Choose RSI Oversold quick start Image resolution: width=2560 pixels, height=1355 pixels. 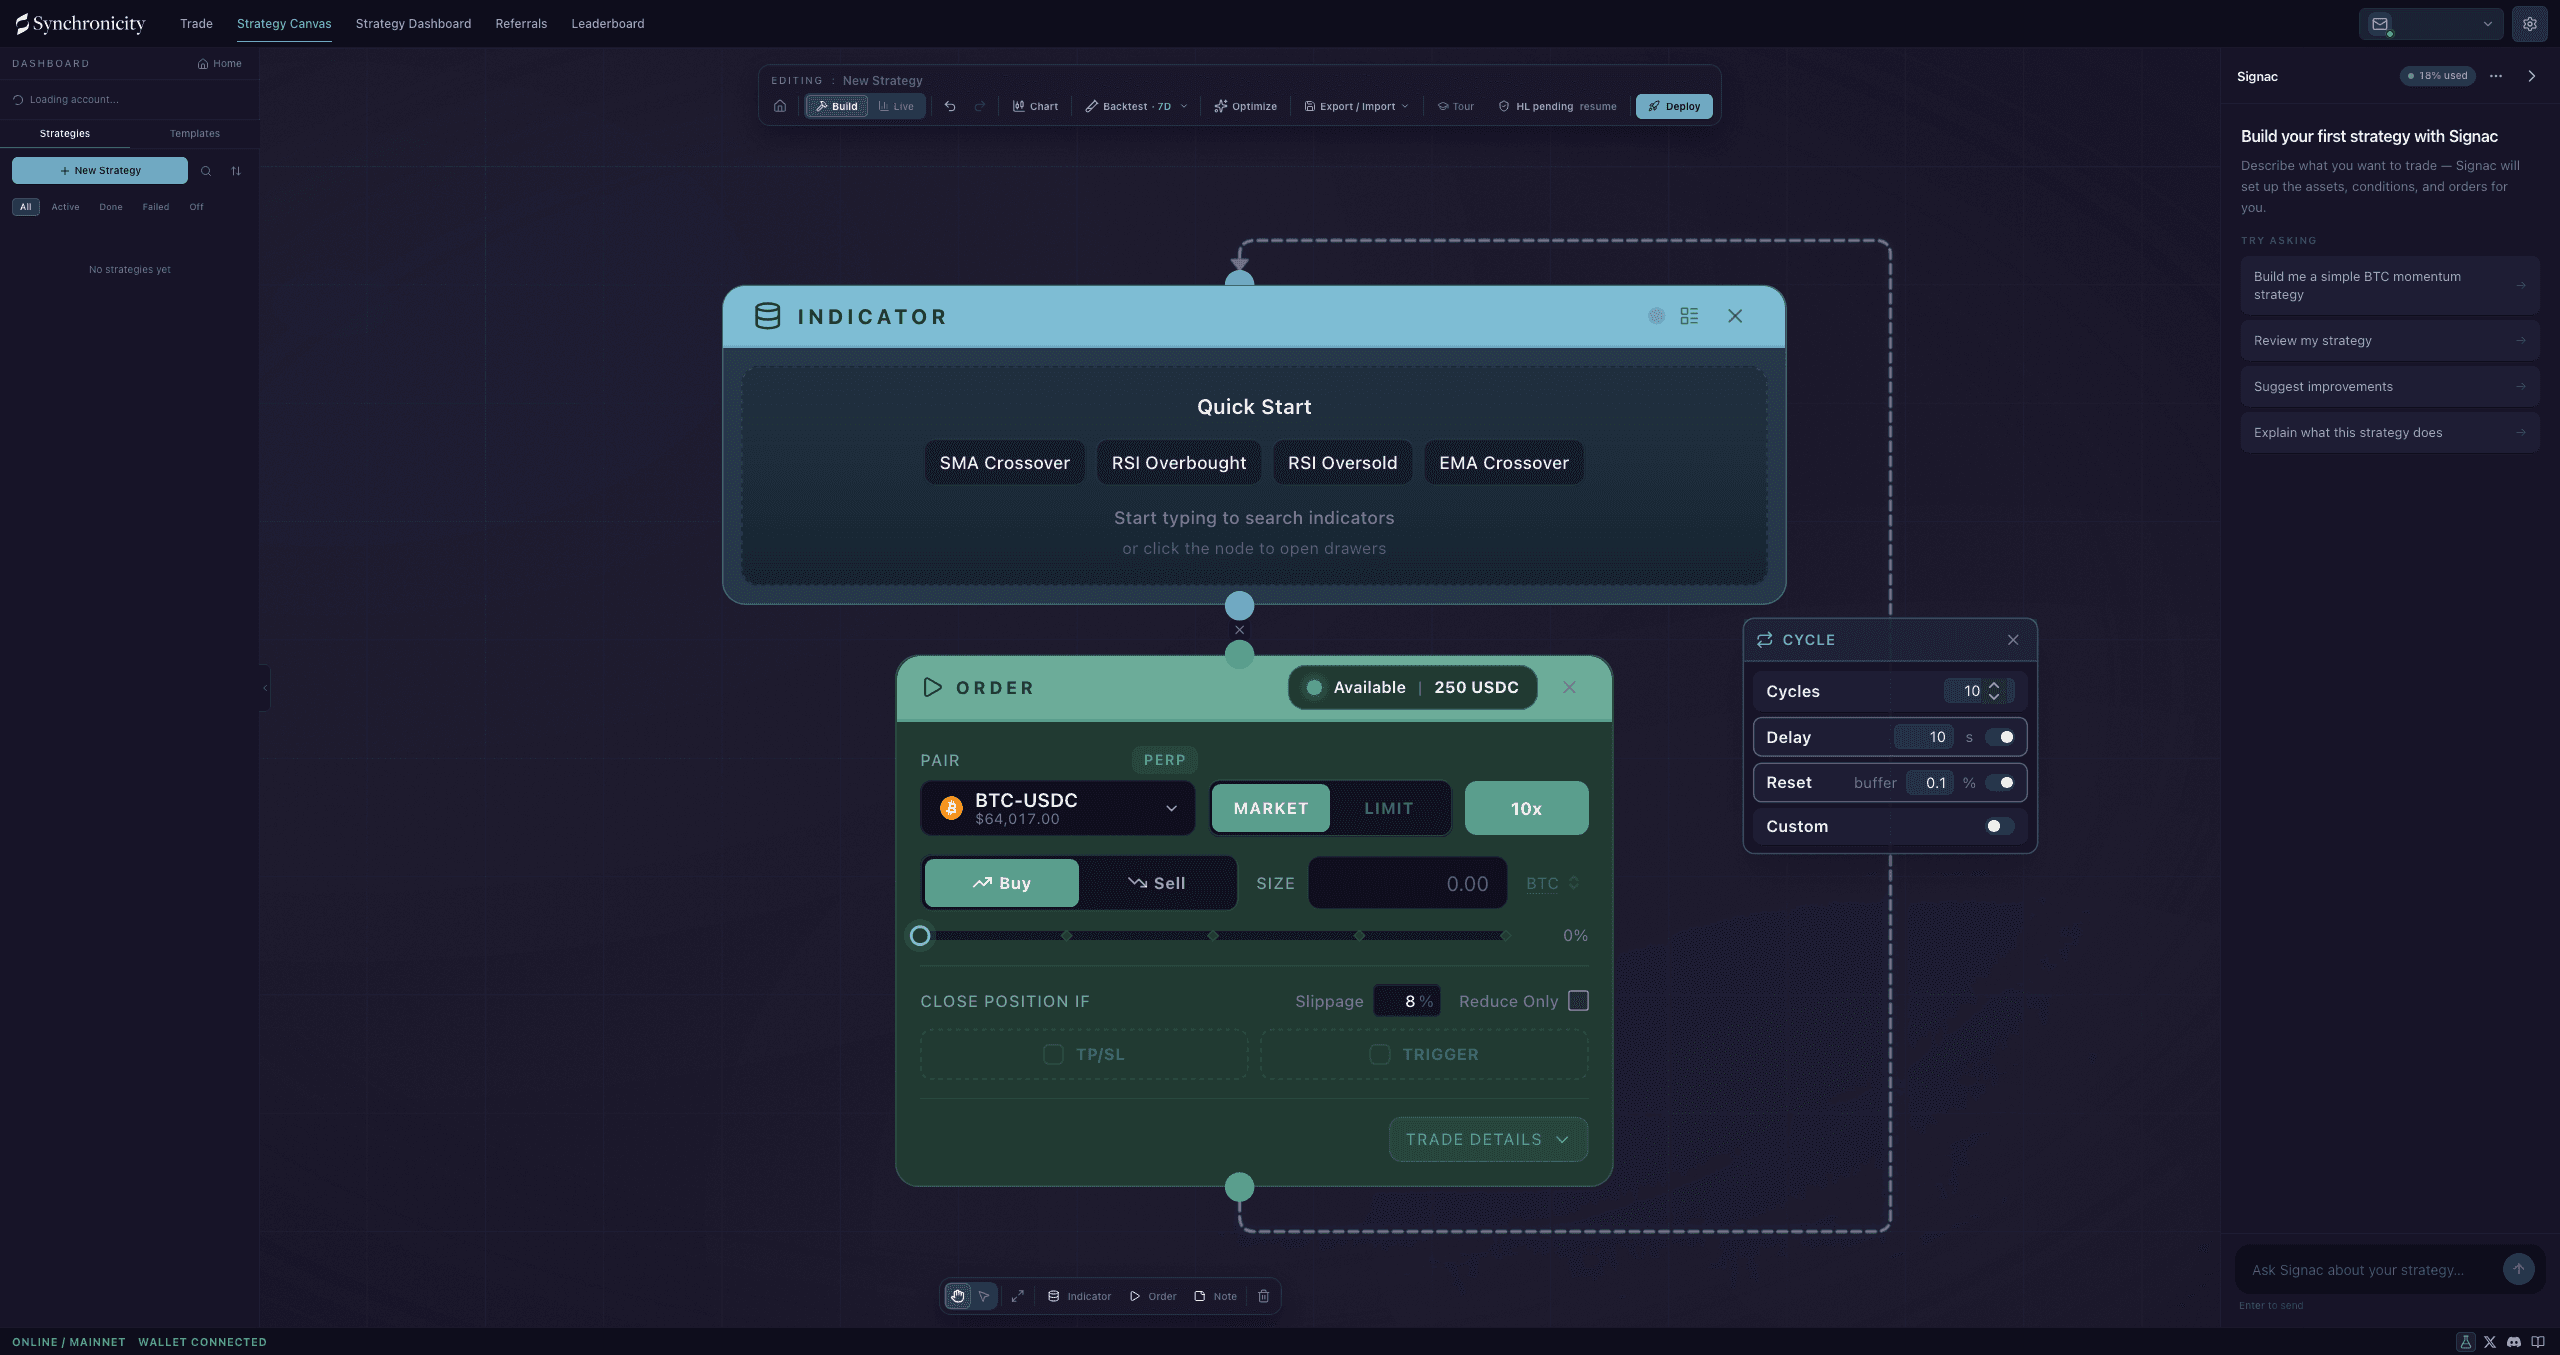pos(1342,463)
